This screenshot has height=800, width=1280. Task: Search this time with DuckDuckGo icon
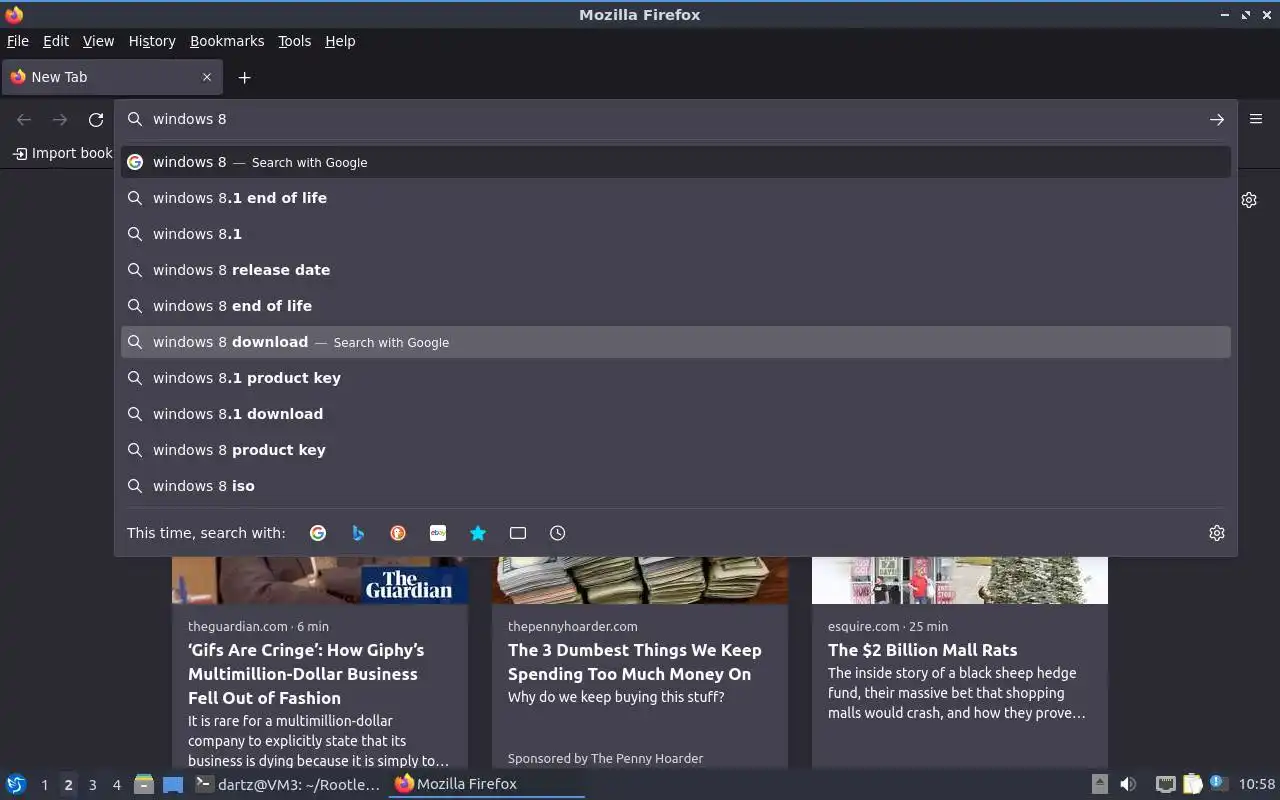coord(398,533)
